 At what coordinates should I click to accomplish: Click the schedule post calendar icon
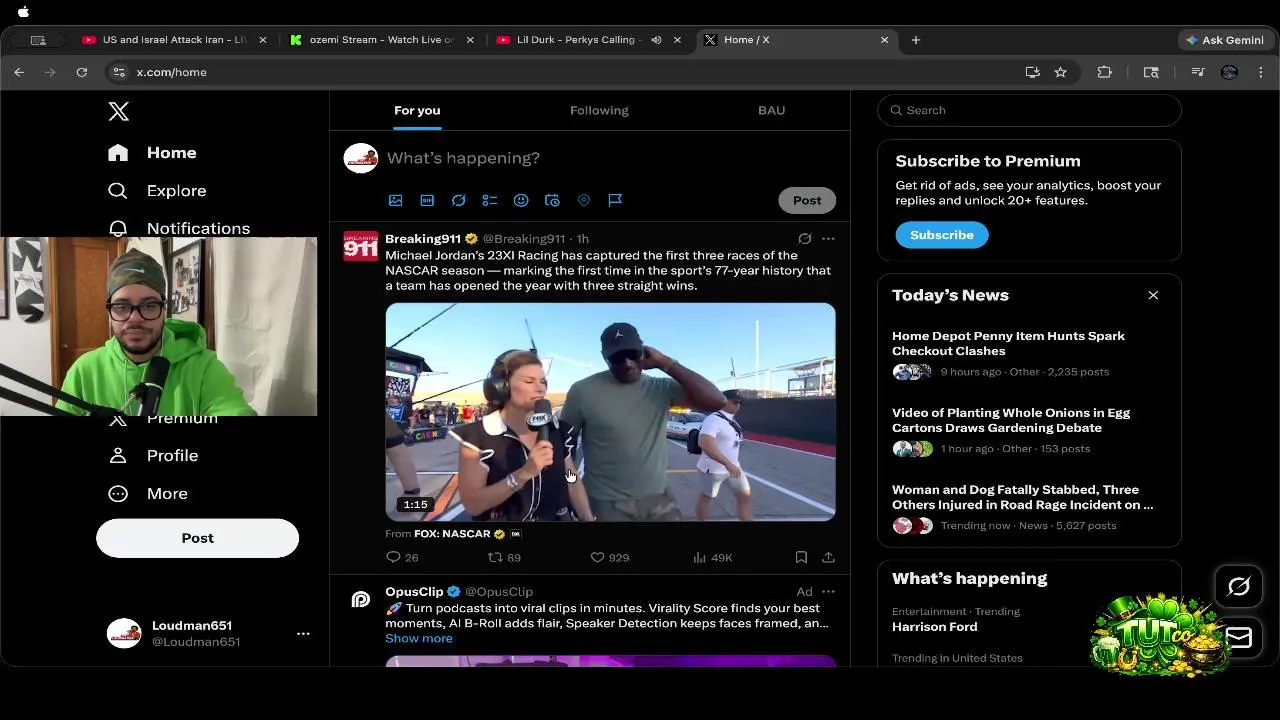tap(552, 200)
